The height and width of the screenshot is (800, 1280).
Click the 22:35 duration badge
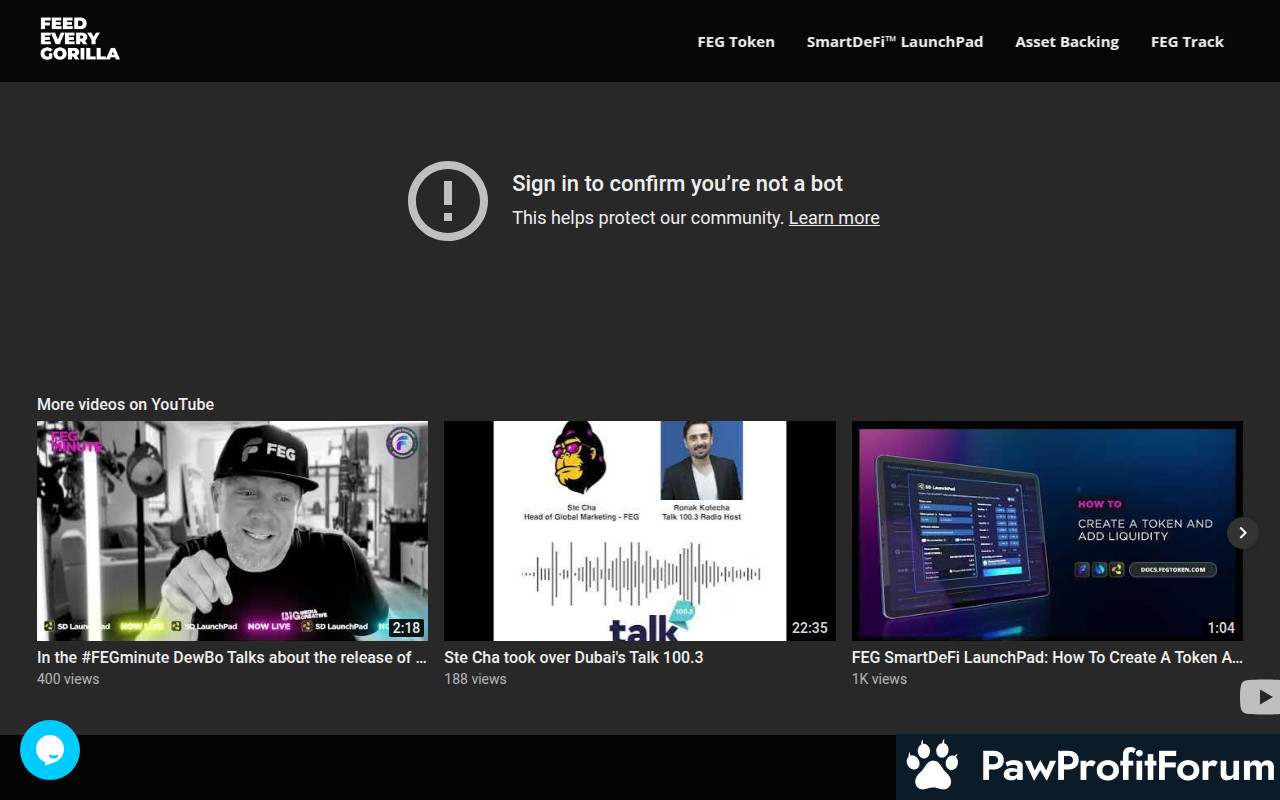click(809, 628)
